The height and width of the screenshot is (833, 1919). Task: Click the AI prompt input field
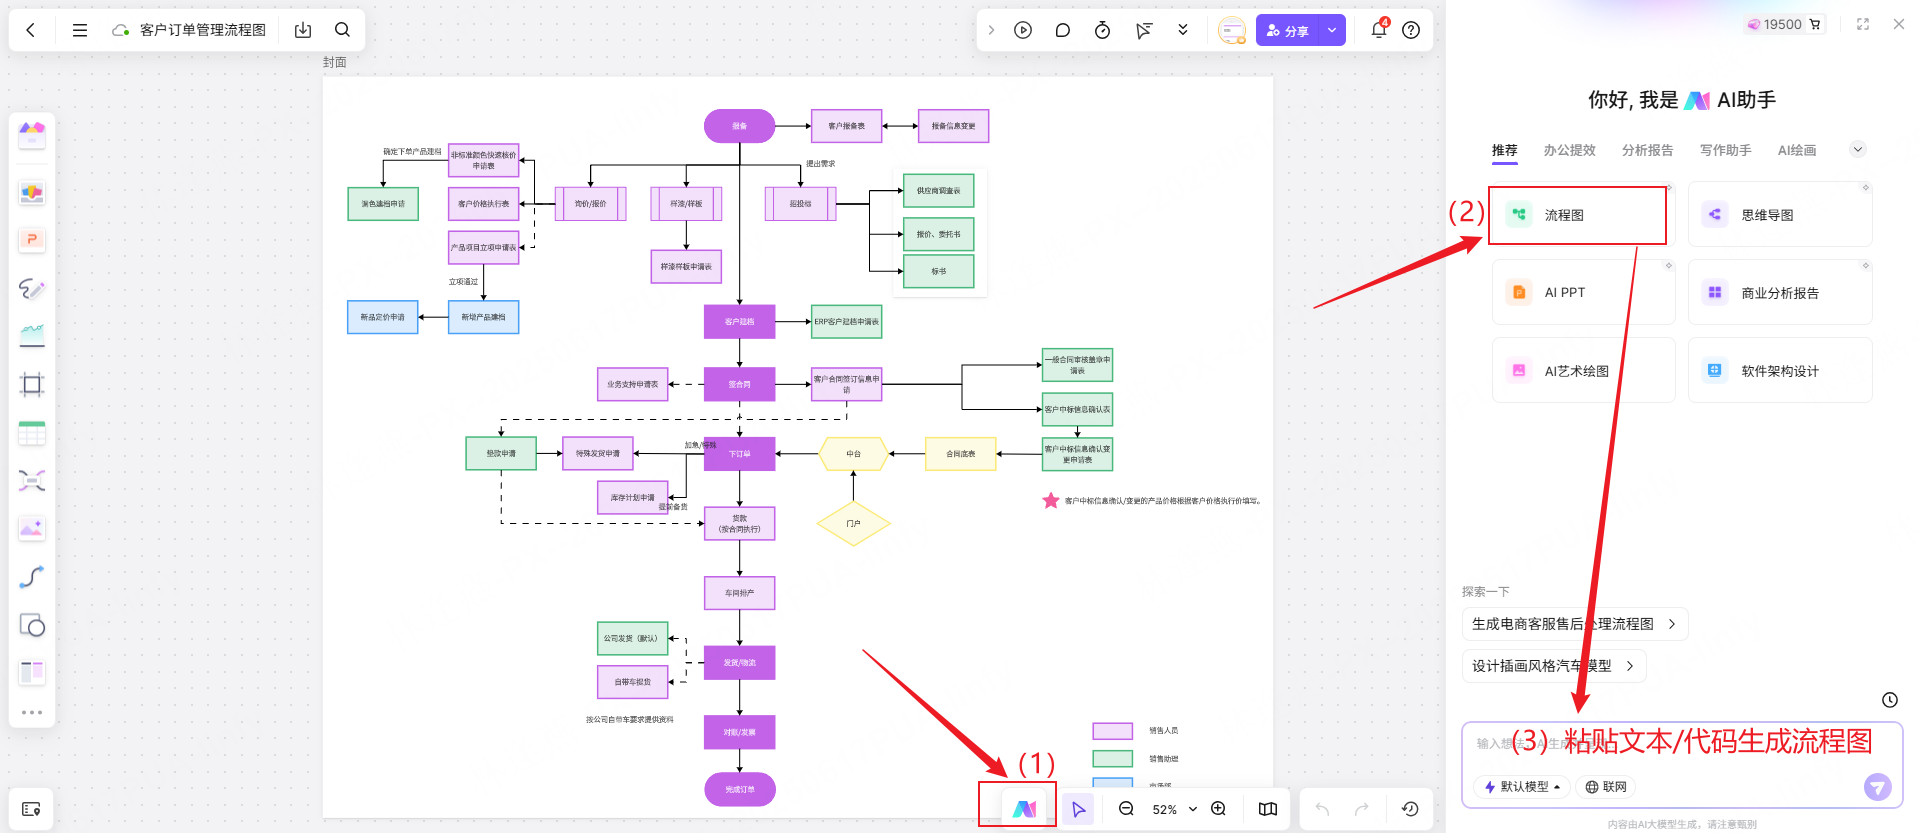(1682, 744)
